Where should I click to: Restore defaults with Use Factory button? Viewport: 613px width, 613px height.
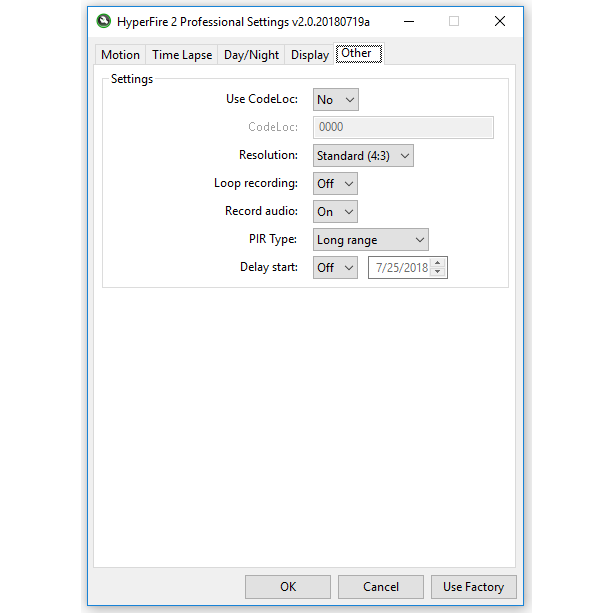pyautogui.click(x=473, y=587)
